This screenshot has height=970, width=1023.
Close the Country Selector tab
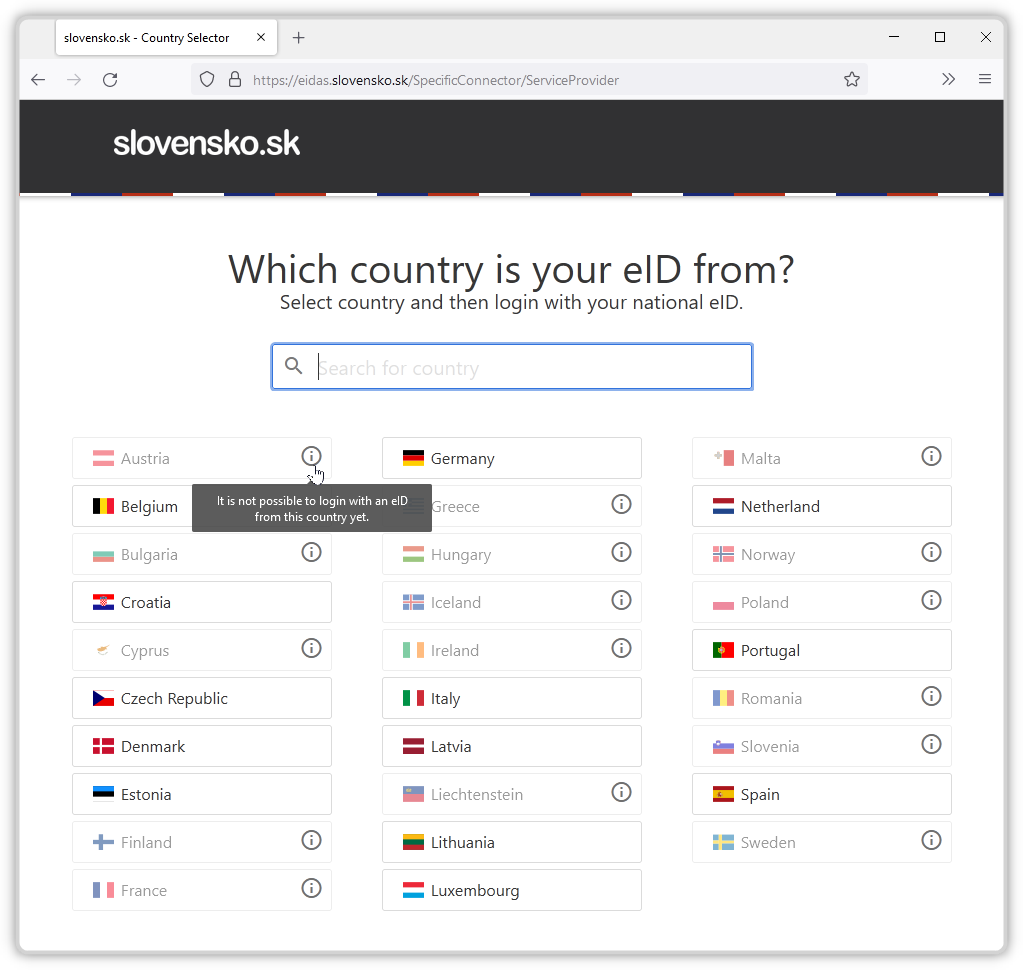261,38
